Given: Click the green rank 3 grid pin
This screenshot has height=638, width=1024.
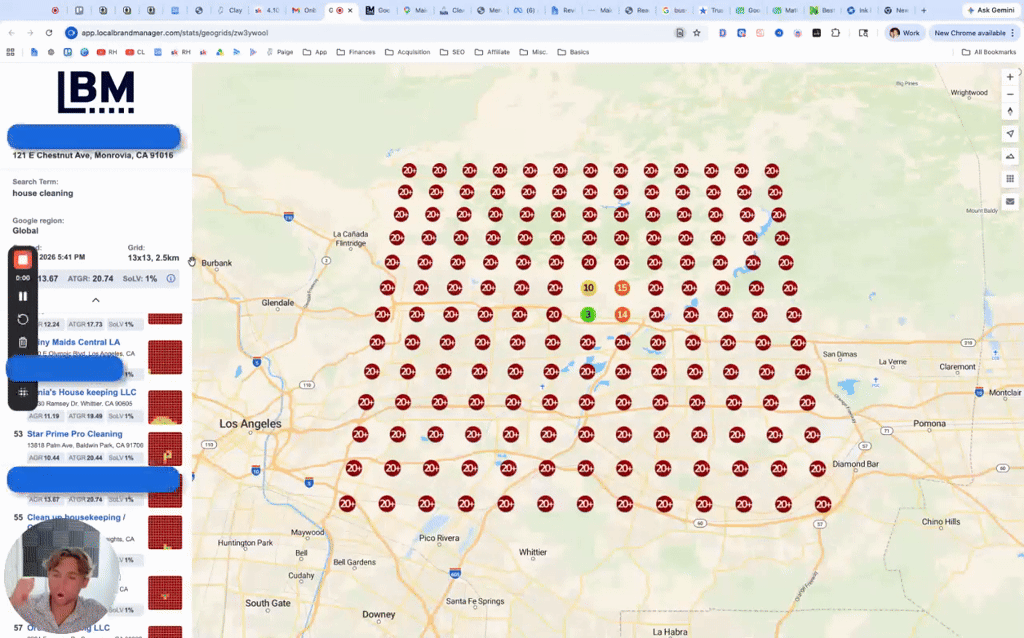Looking at the screenshot, I should pyautogui.click(x=588, y=315).
